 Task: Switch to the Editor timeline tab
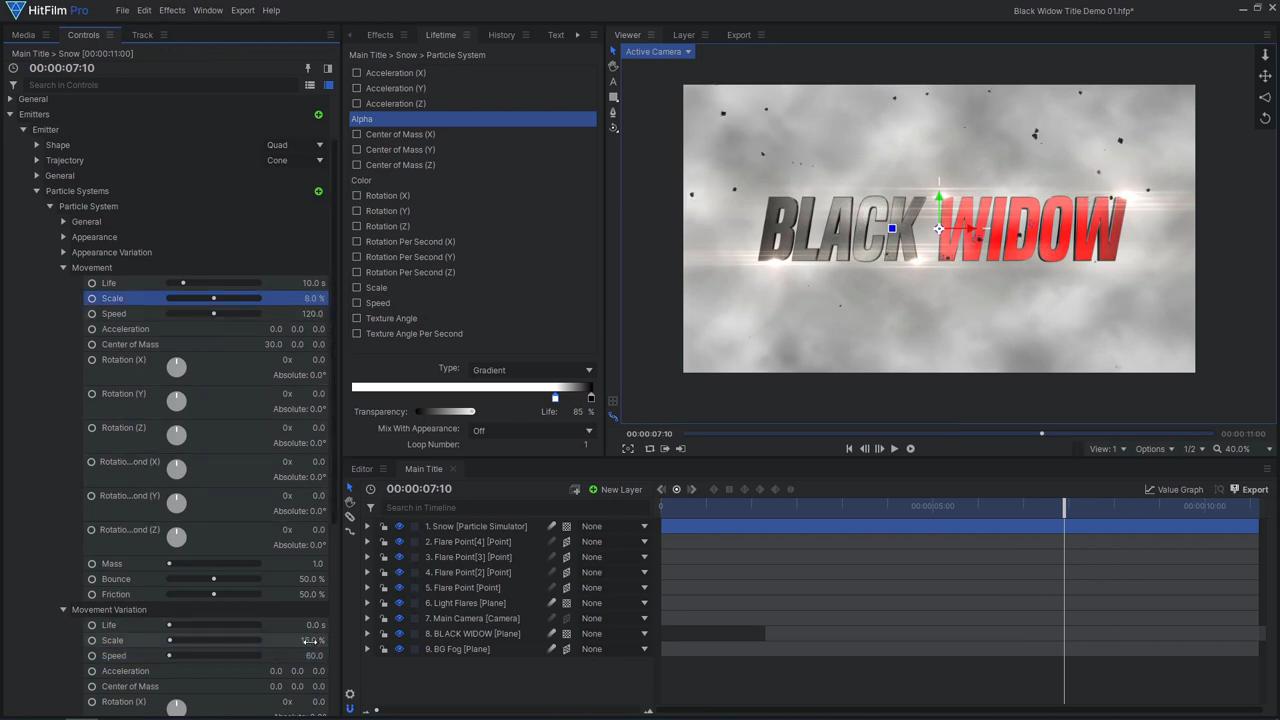[x=362, y=469]
